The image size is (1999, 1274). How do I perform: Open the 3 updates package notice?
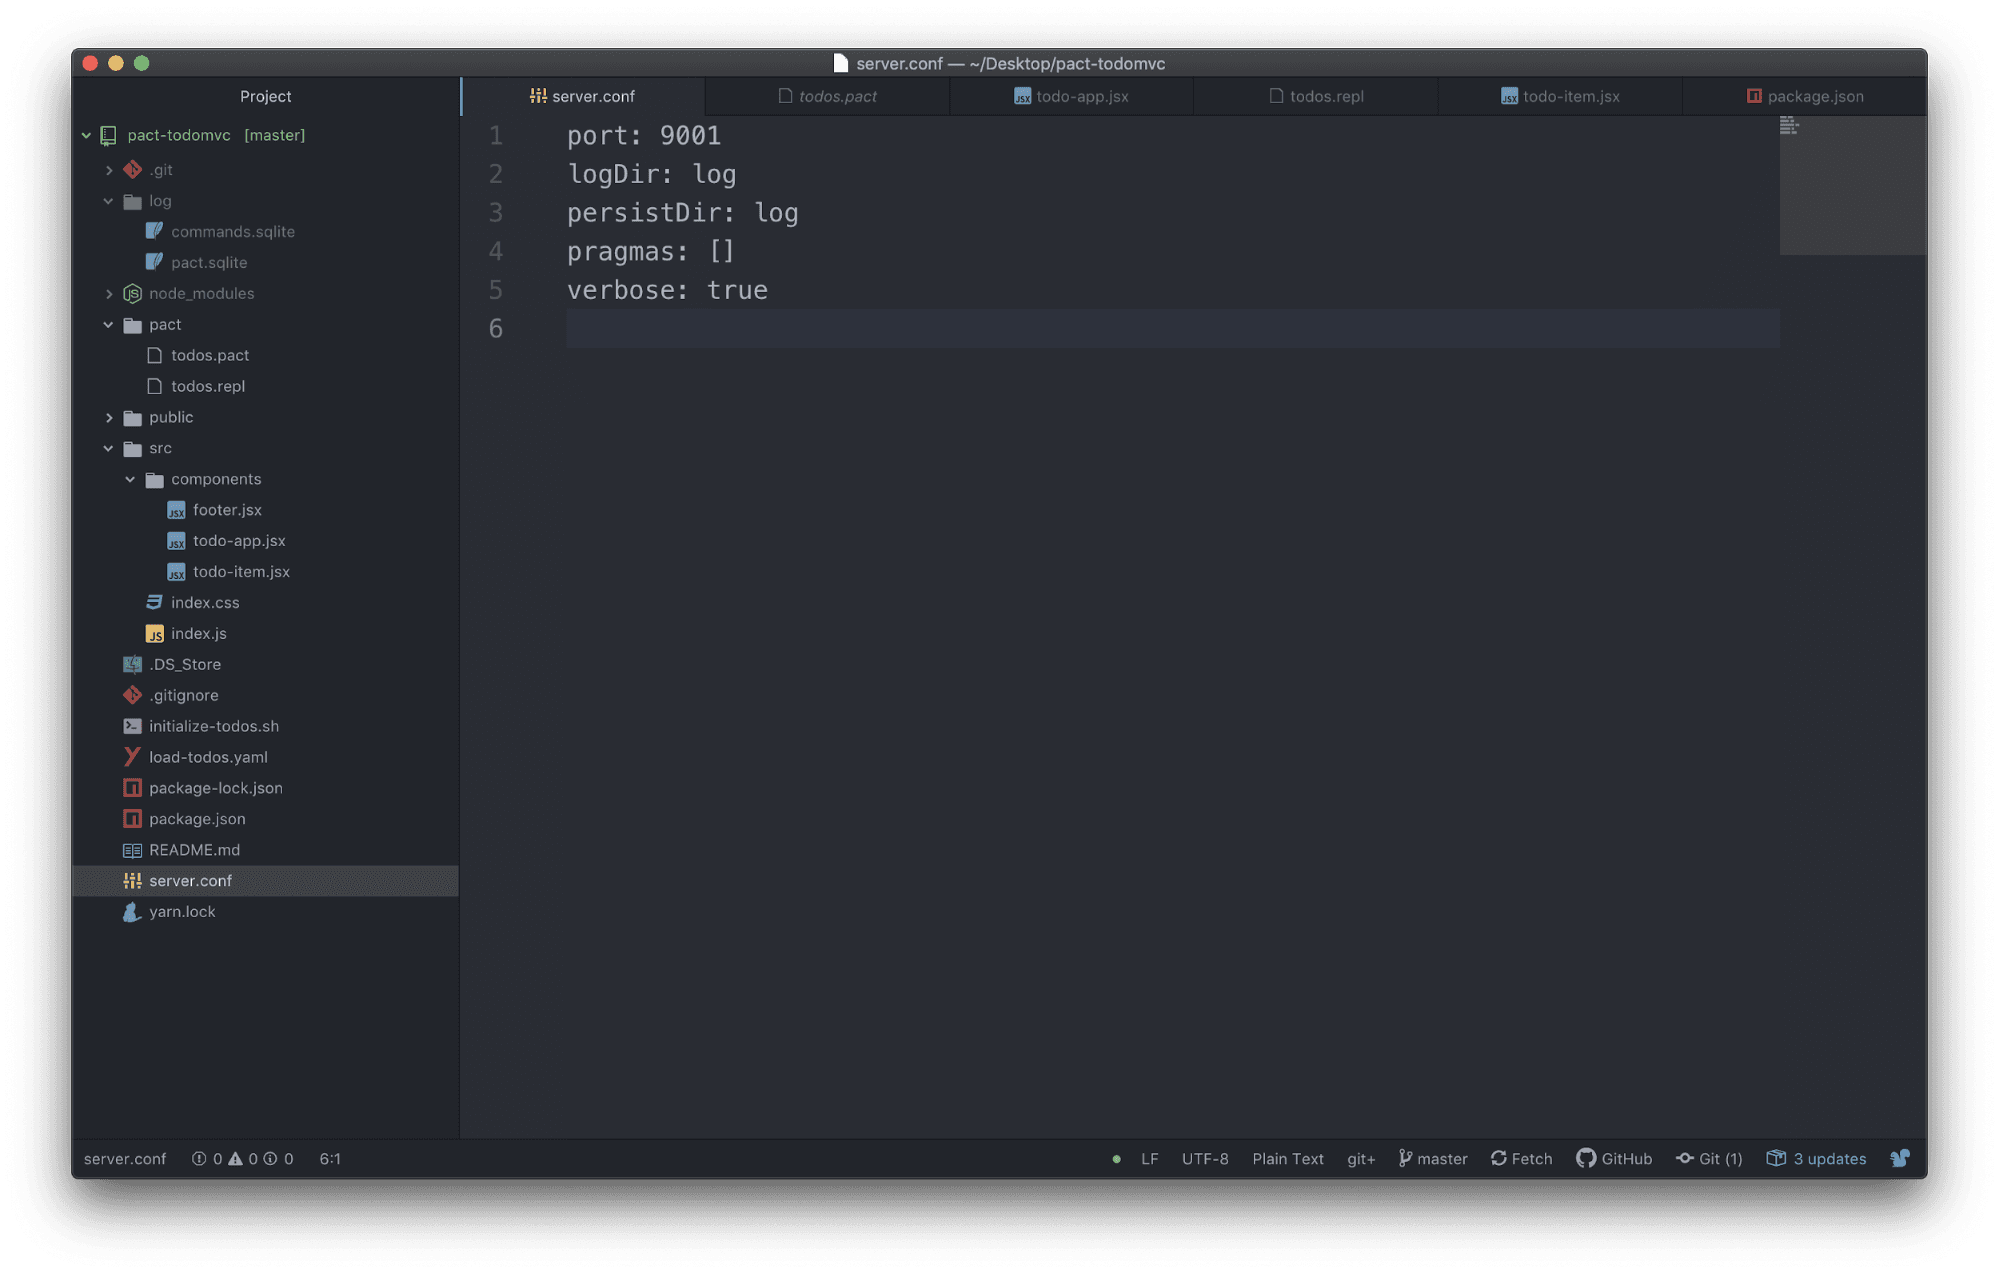[x=1816, y=1159]
